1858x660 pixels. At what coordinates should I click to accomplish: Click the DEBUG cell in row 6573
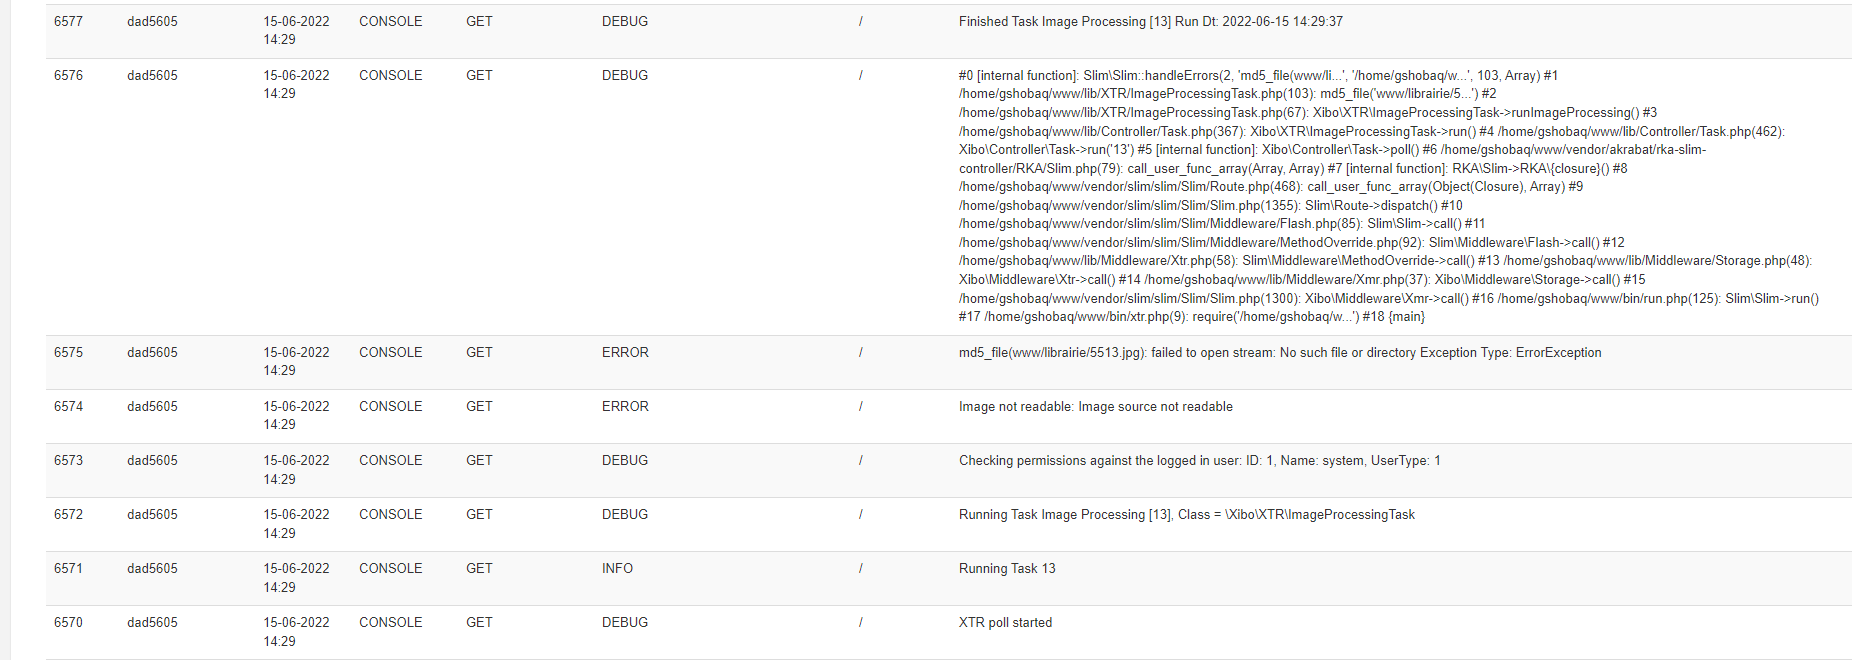(x=625, y=460)
